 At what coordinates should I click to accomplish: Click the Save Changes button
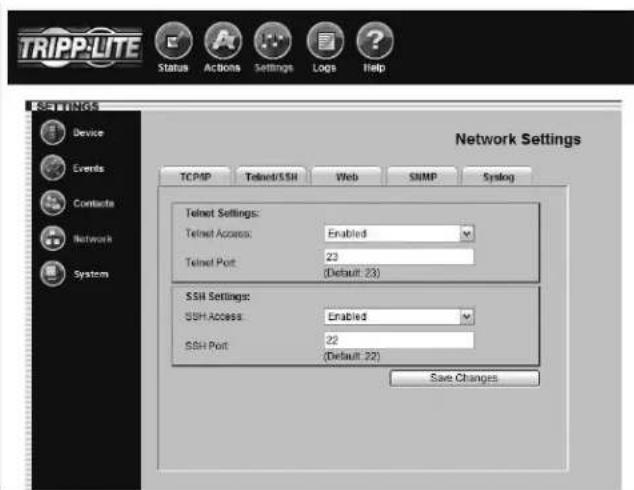pyautogui.click(x=465, y=378)
